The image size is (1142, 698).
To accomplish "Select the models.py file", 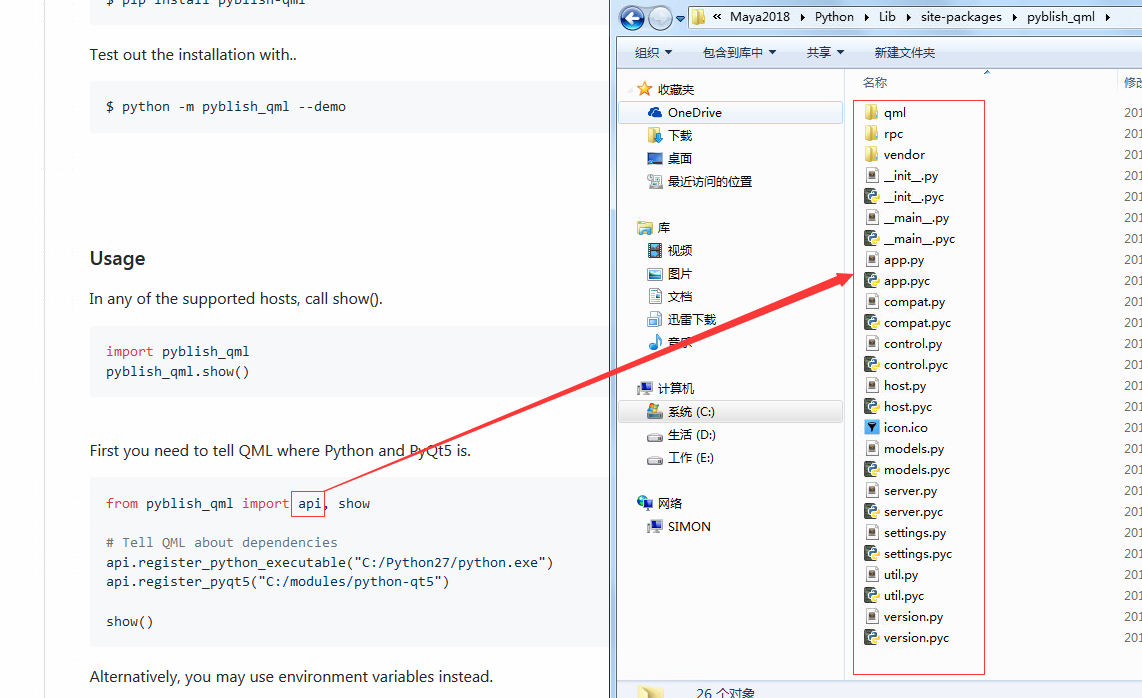I will [x=905, y=449].
